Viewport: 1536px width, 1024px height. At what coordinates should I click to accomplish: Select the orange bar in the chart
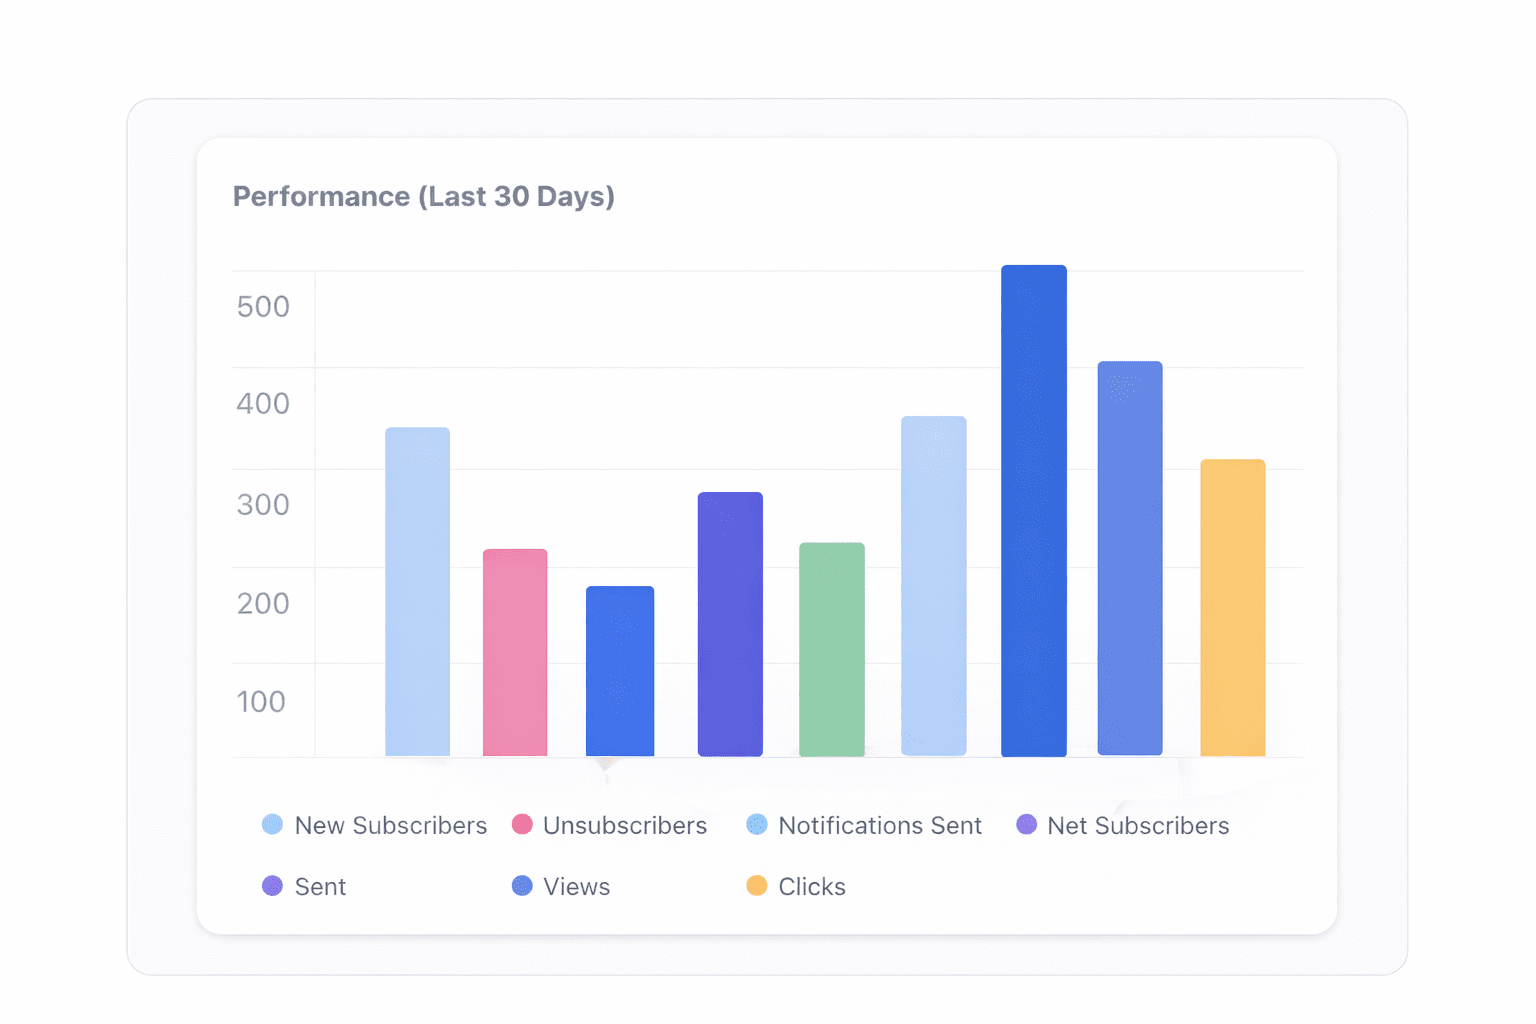(1233, 608)
